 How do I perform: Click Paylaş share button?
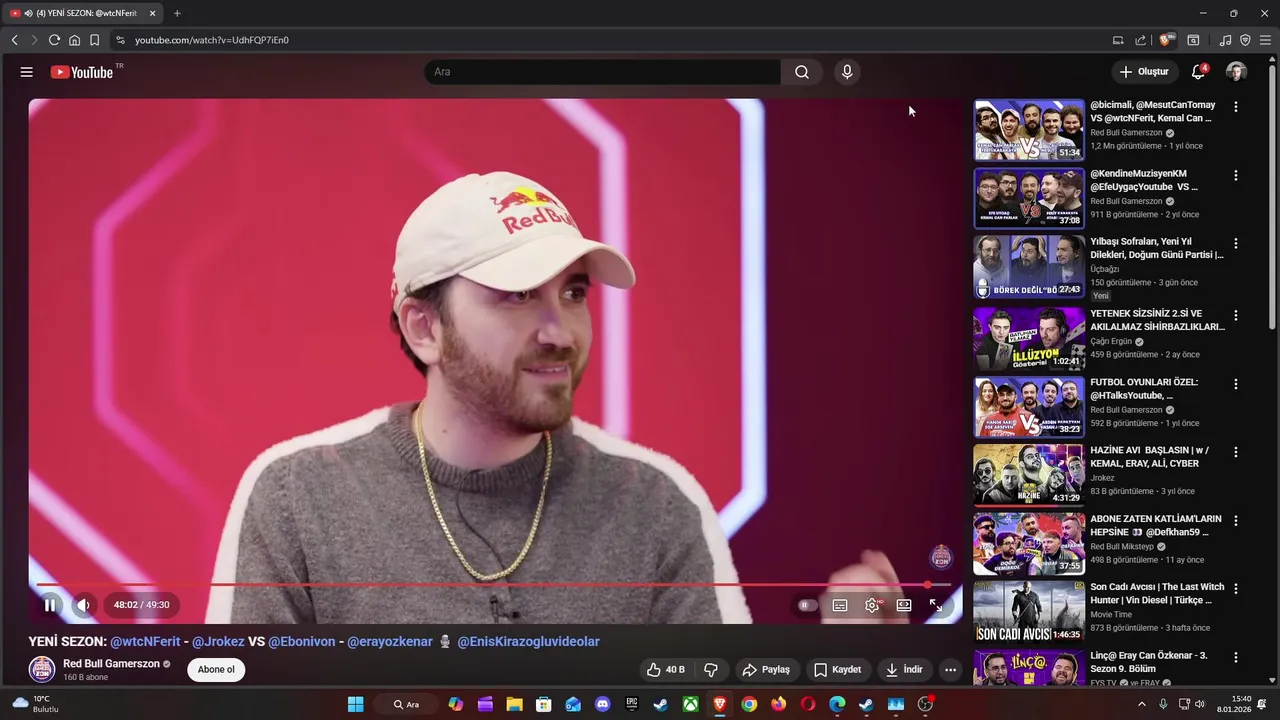(765, 669)
